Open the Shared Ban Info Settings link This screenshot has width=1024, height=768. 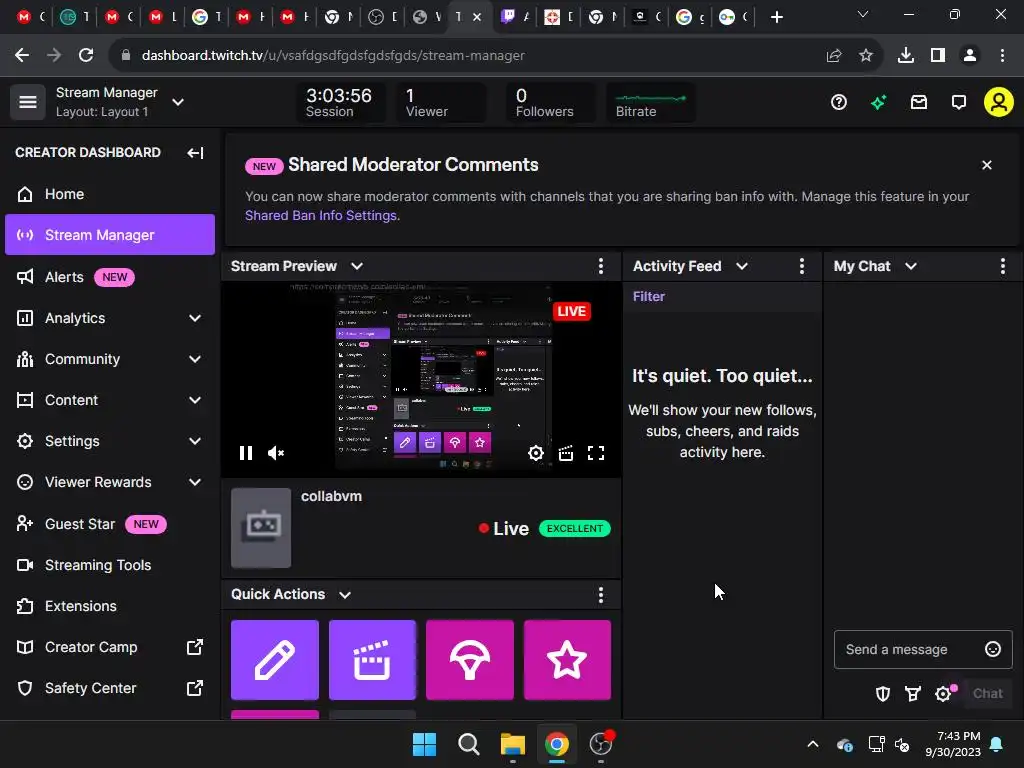(321, 216)
